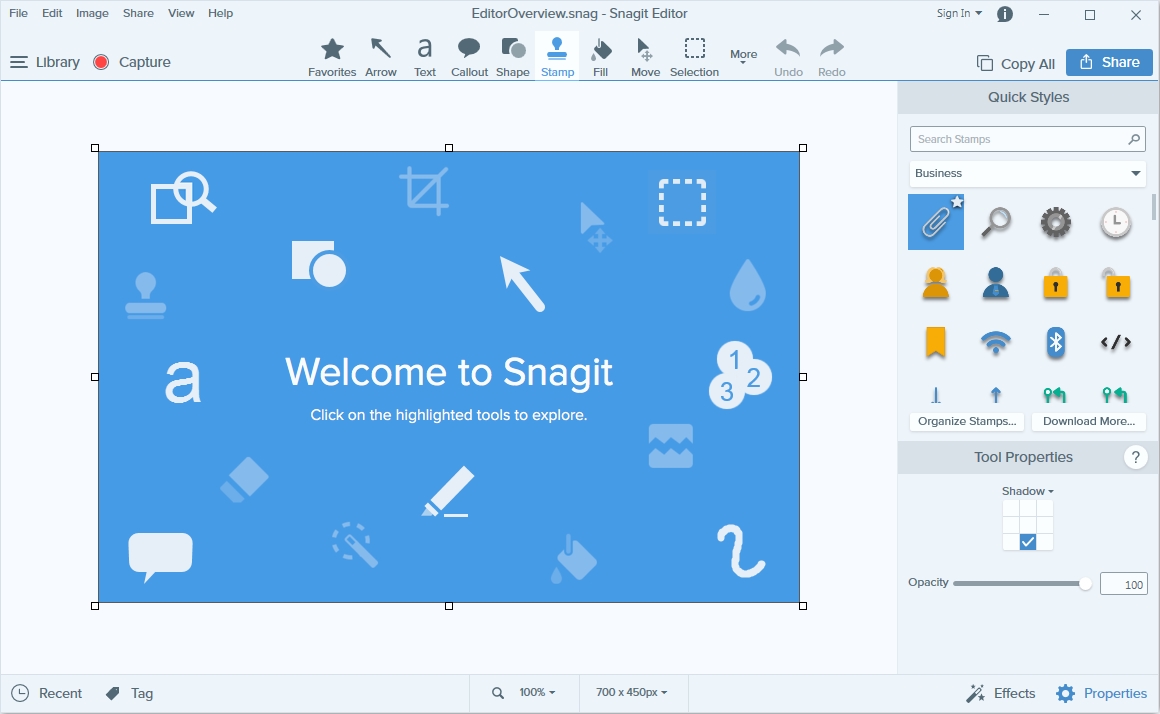Viewport: 1160px width, 714px height.
Task: Expand the 100% zoom dropdown
Action: pos(536,692)
